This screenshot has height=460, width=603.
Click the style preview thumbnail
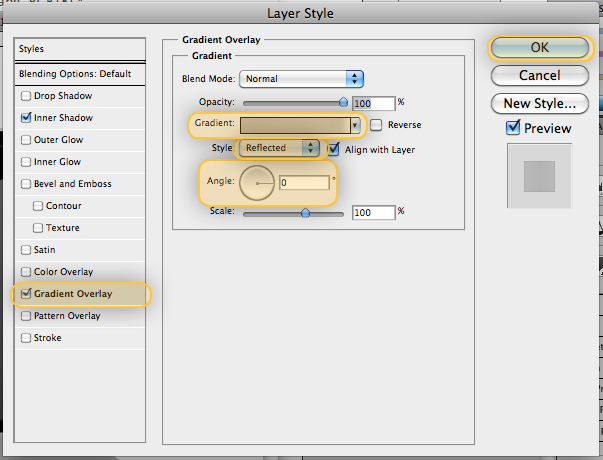point(540,176)
